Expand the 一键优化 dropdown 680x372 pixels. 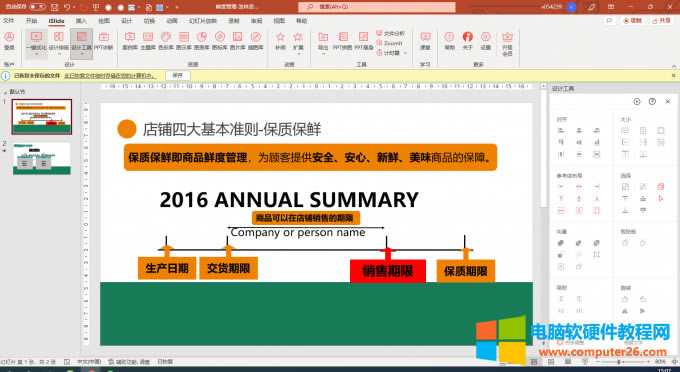tap(36, 53)
